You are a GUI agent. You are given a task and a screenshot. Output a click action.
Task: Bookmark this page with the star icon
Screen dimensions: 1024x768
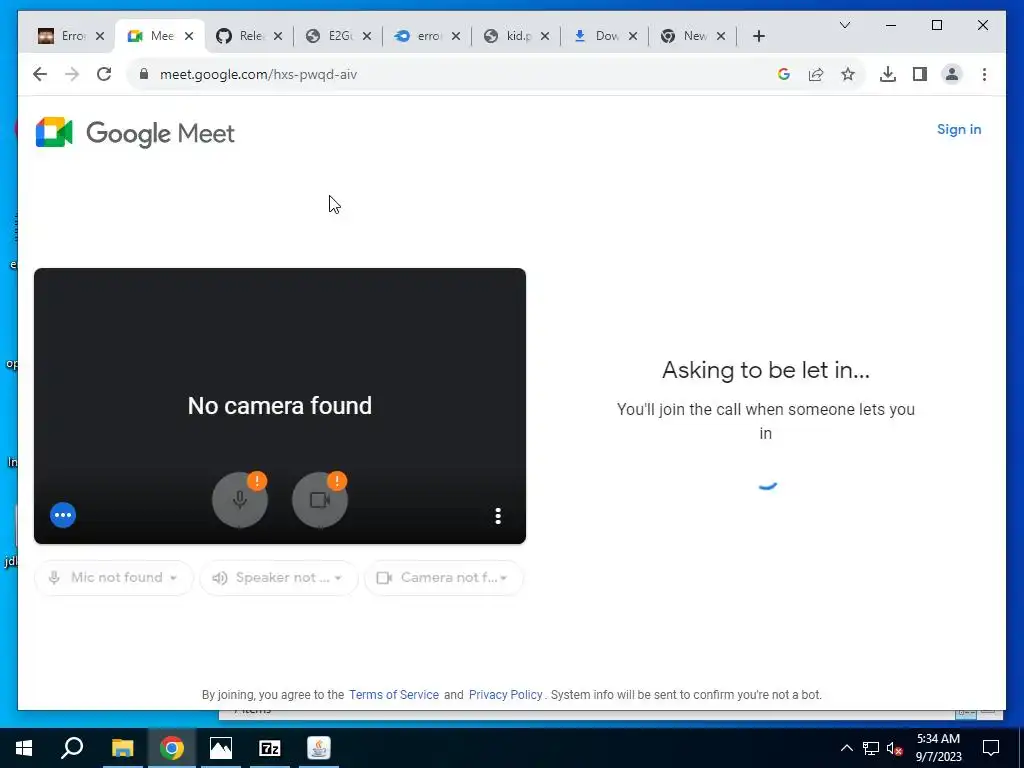[x=848, y=74]
